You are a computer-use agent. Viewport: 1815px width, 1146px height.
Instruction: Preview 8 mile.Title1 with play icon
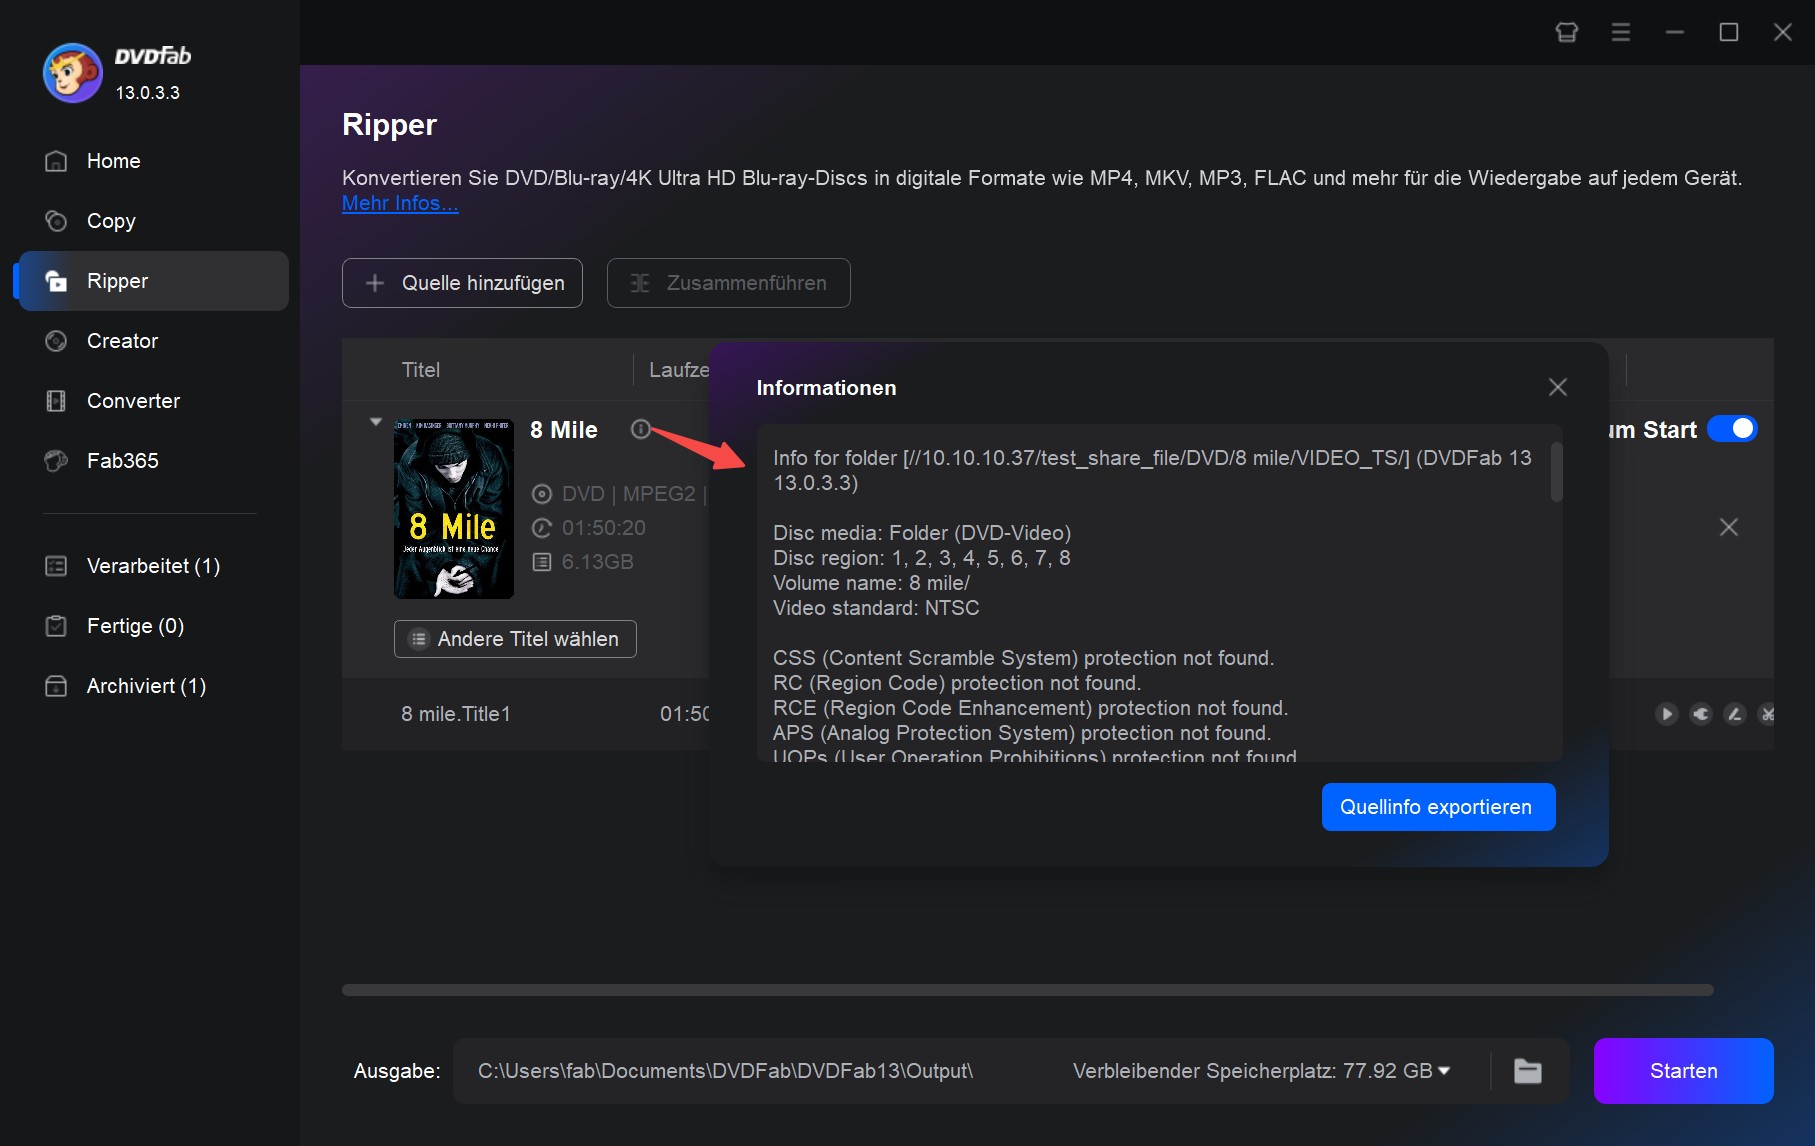pos(1666,714)
